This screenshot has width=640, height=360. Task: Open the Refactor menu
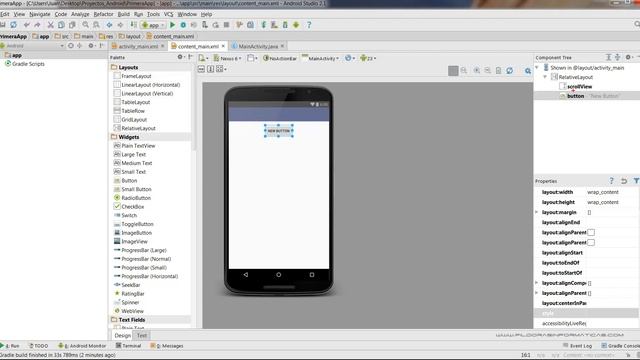tap(103, 14)
